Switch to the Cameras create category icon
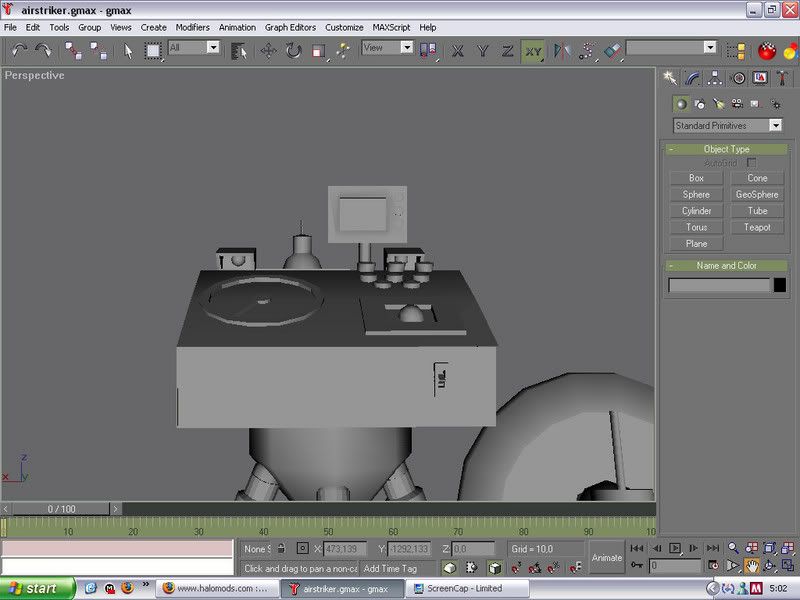Screen dimensions: 800x600 click(737, 104)
